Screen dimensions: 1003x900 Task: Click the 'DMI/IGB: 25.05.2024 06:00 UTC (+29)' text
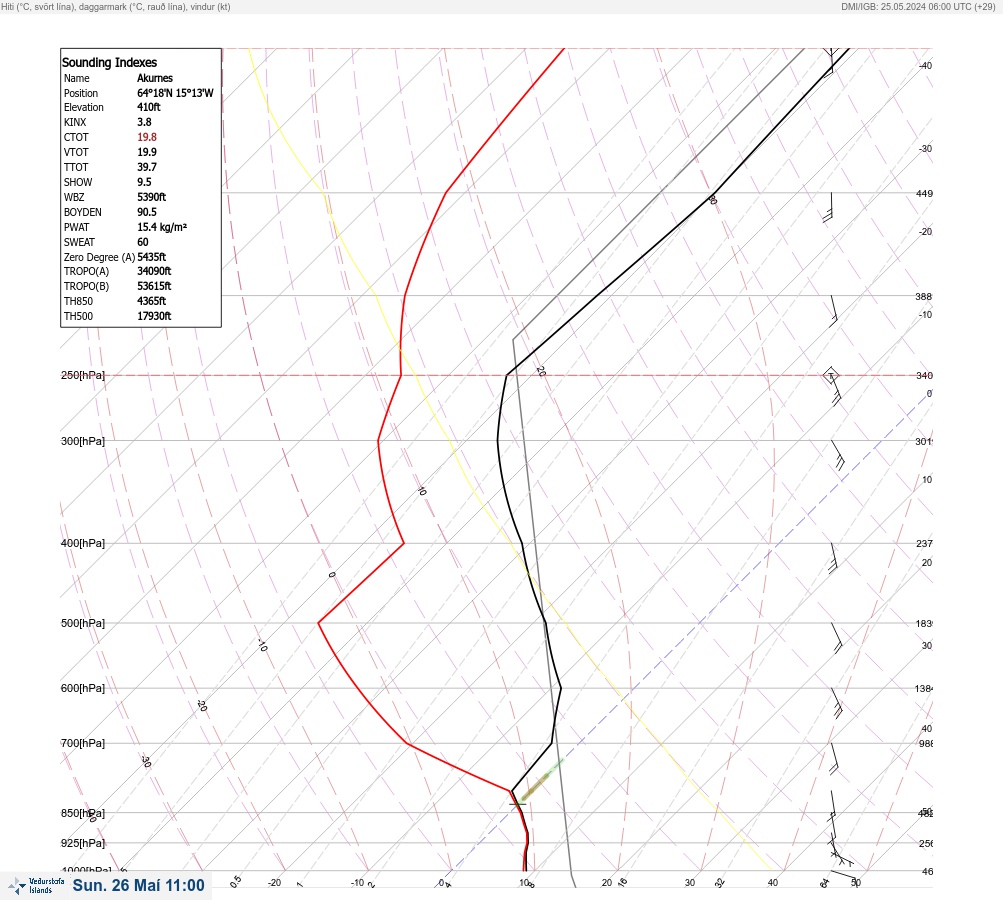[x=918, y=6]
